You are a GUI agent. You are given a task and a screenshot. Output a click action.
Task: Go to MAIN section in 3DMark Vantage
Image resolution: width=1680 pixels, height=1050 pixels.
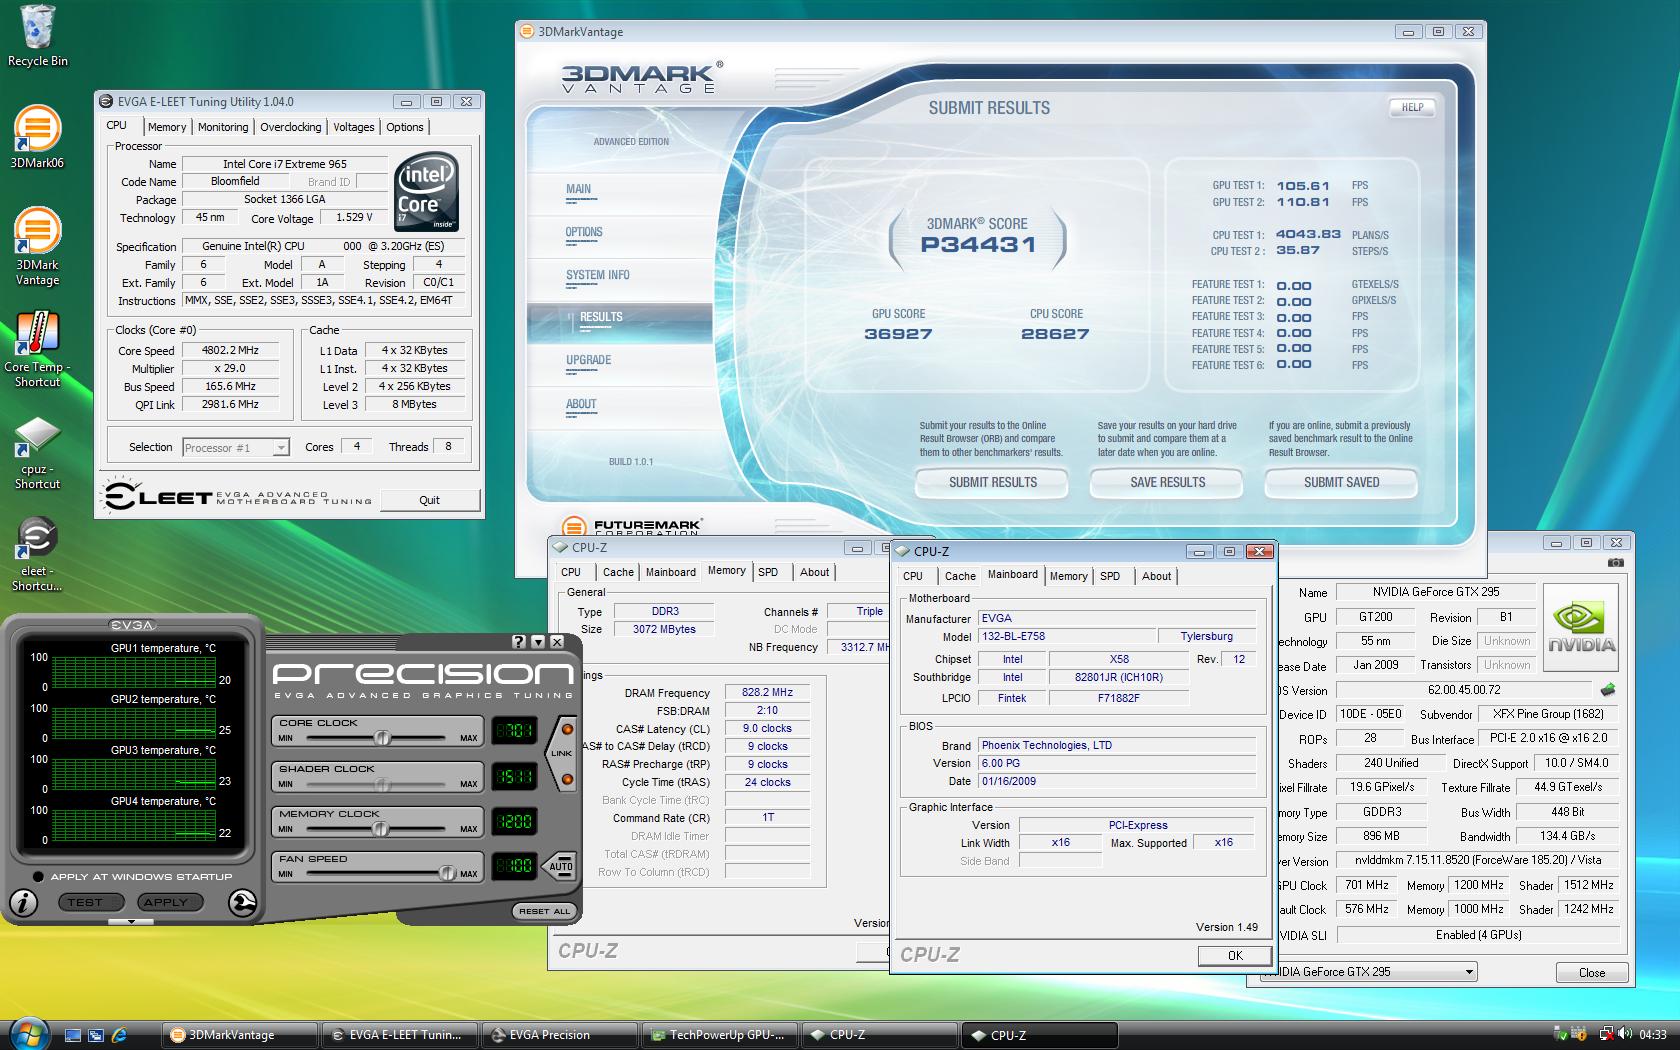pyautogui.click(x=579, y=189)
